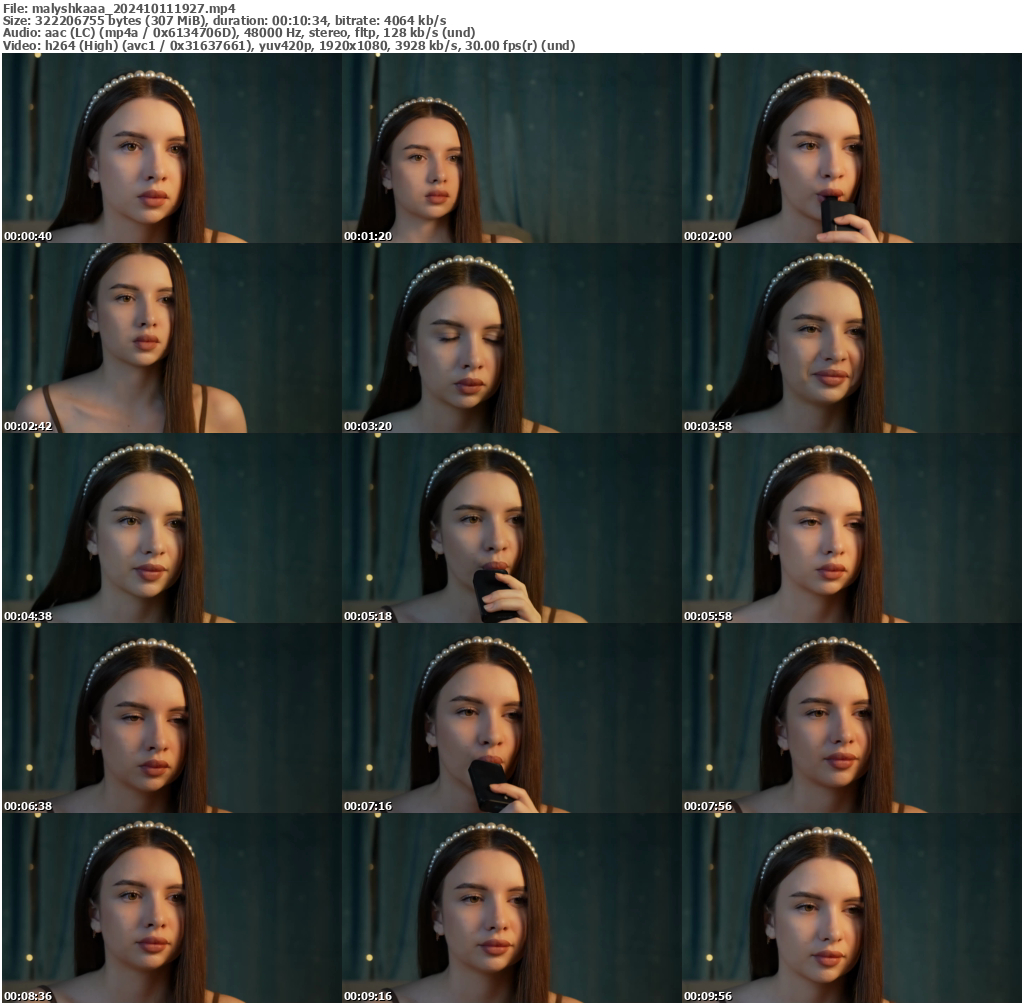Click the file name text in the header

(x=133, y=7)
